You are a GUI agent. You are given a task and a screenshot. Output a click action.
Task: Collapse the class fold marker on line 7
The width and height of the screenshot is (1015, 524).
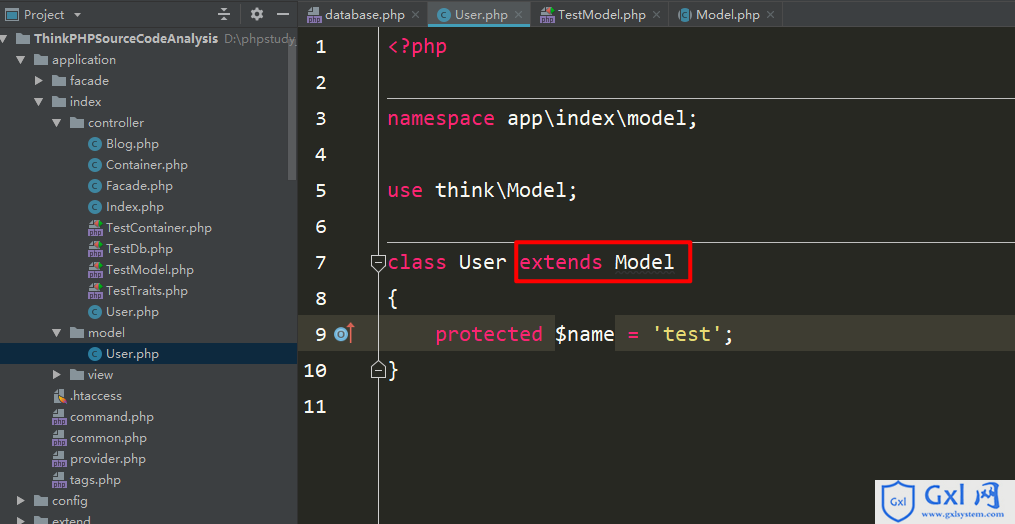click(378, 262)
